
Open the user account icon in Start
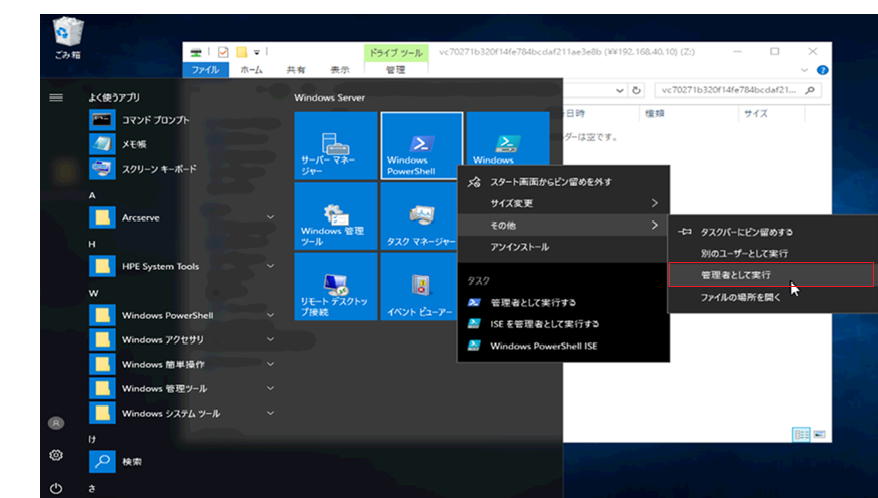56,423
